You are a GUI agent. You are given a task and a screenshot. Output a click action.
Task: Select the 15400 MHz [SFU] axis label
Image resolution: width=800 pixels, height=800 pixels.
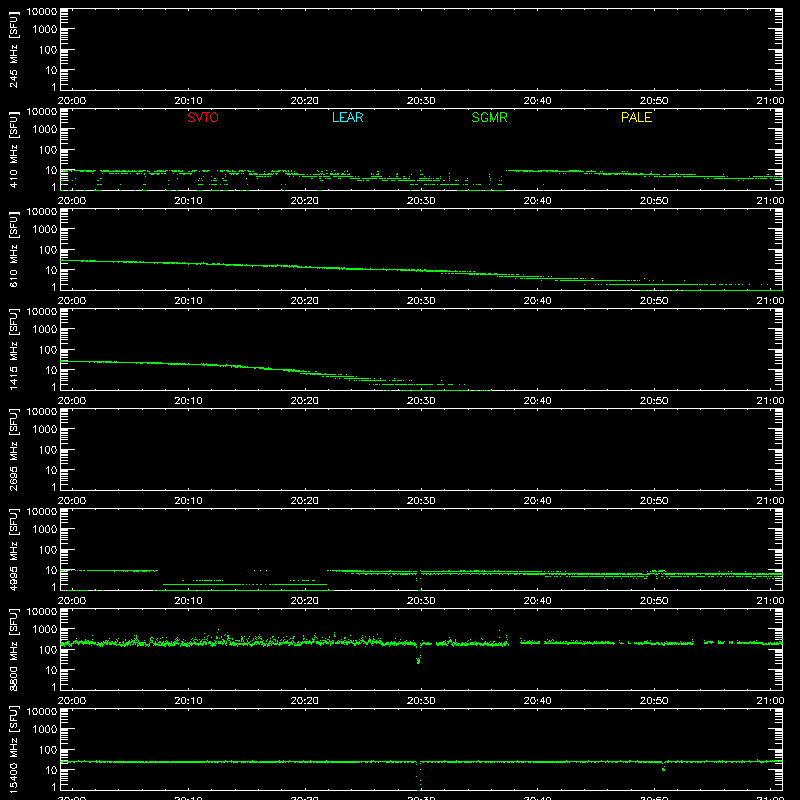[x=13, y=749]
